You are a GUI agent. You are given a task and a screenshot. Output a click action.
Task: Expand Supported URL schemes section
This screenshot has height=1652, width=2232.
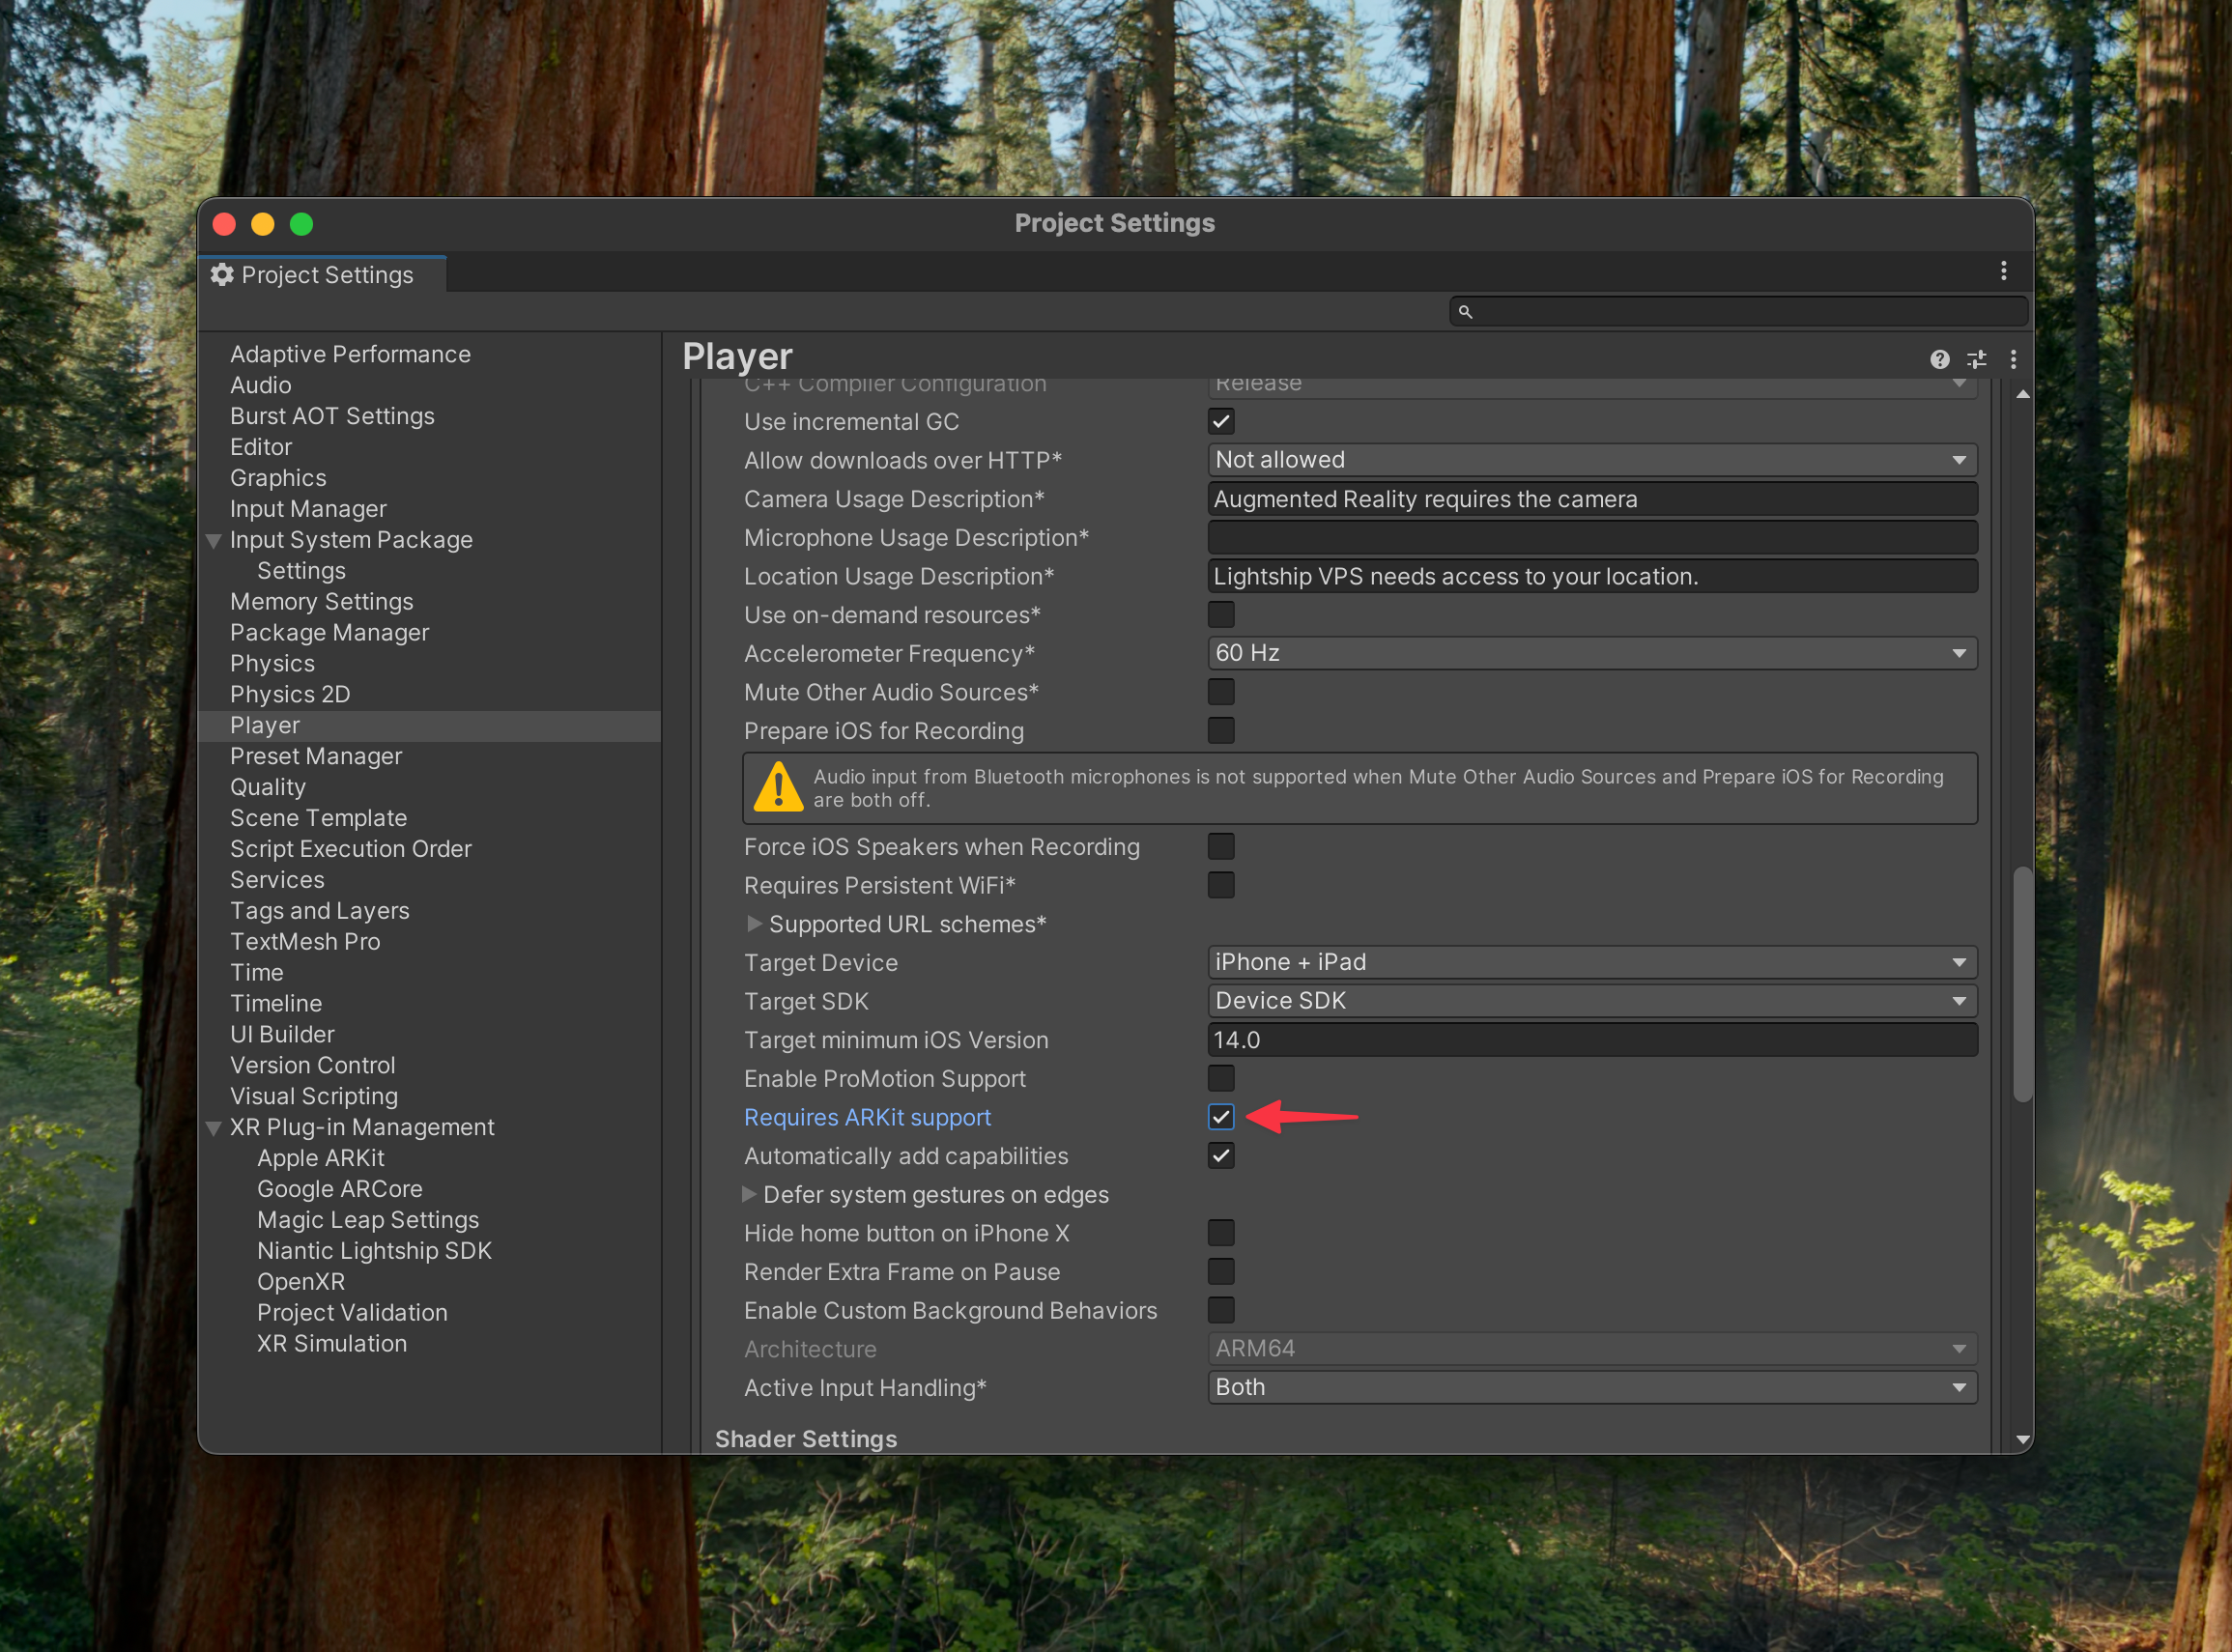[755, 924]
